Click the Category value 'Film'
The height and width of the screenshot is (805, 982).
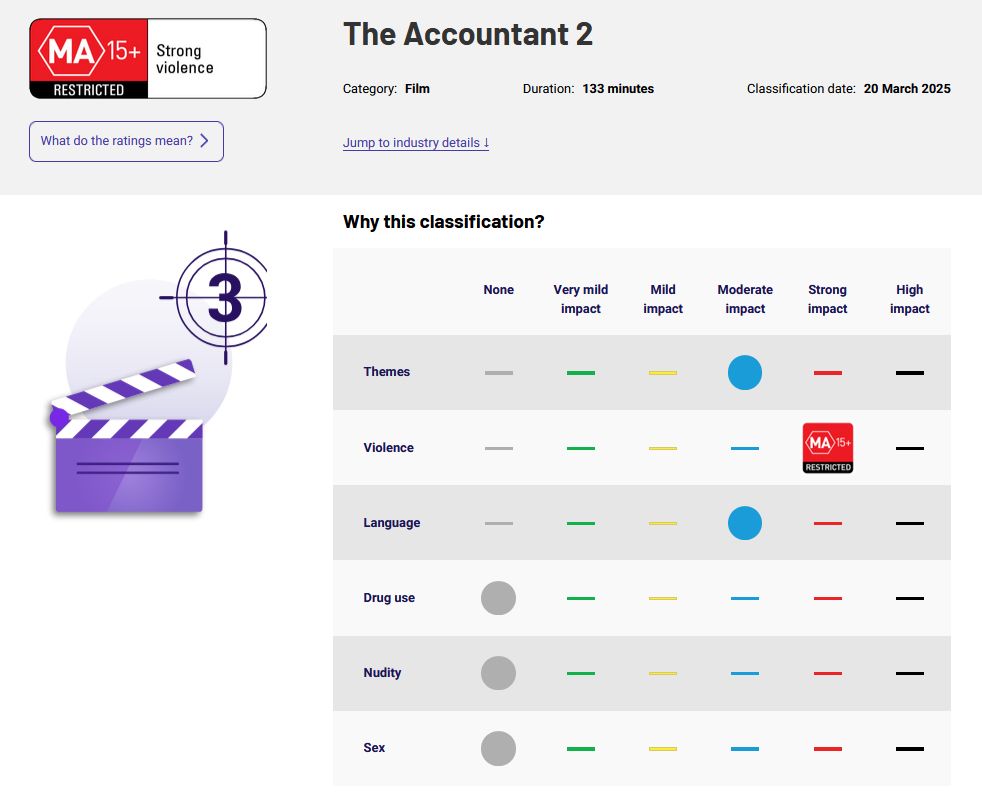pyautogui.click(x=417, y=89)
